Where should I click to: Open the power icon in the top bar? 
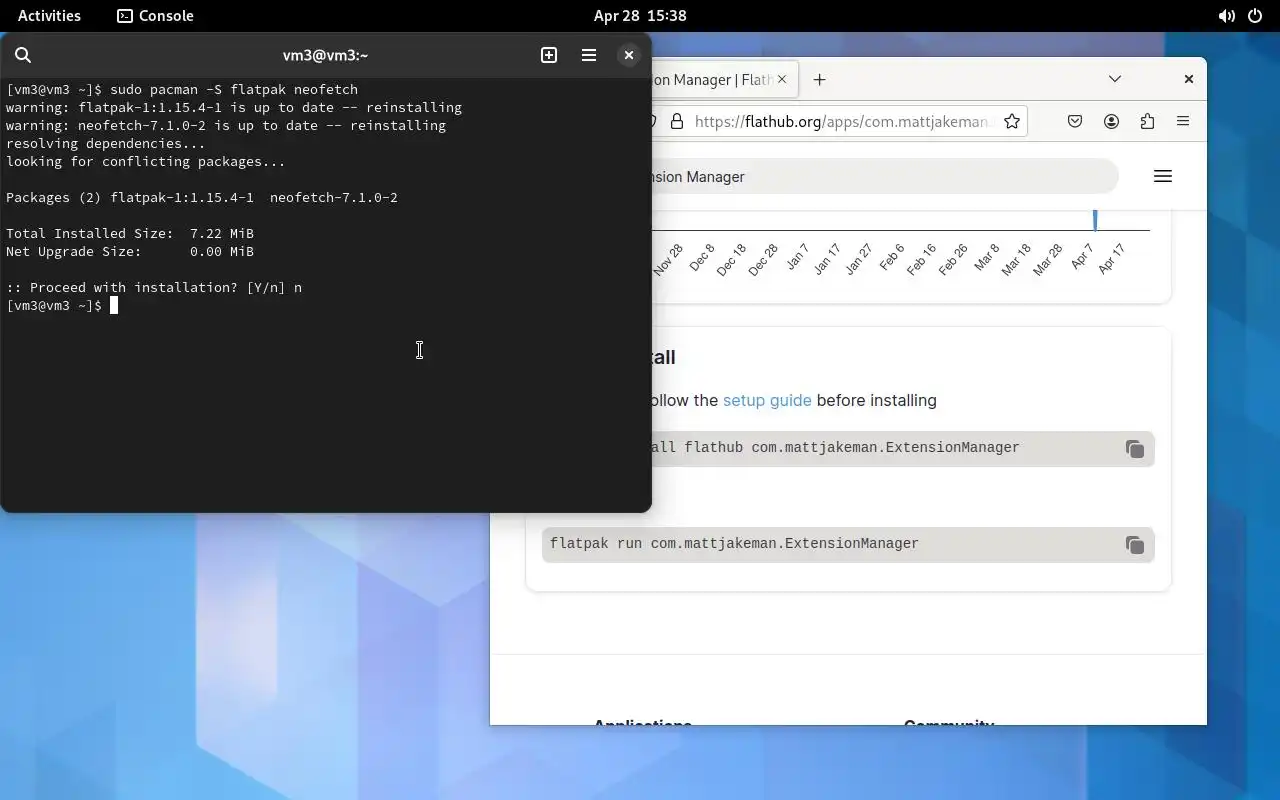tap(1255, 16)
